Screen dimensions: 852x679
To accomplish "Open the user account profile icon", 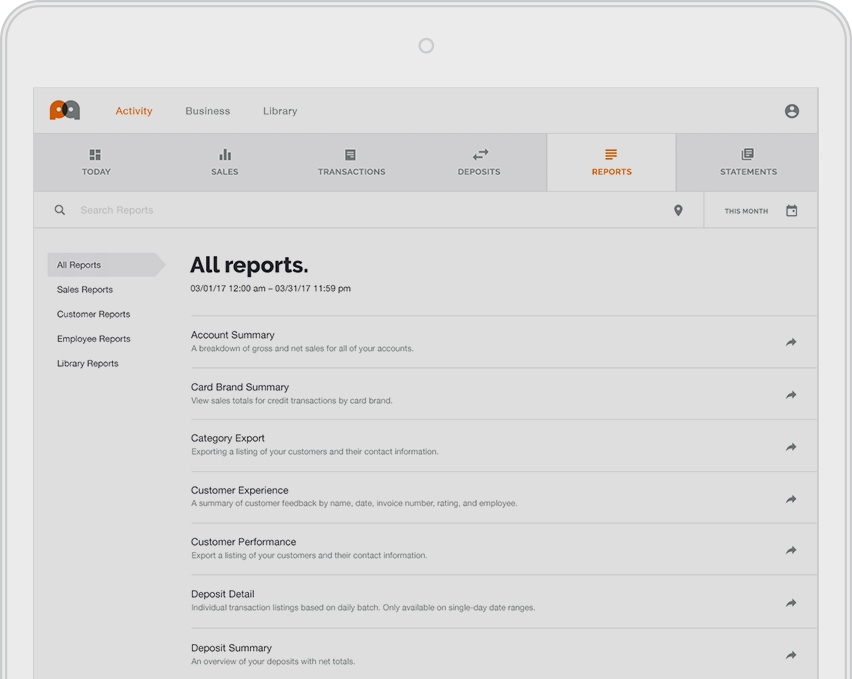I will click(792, 111).
